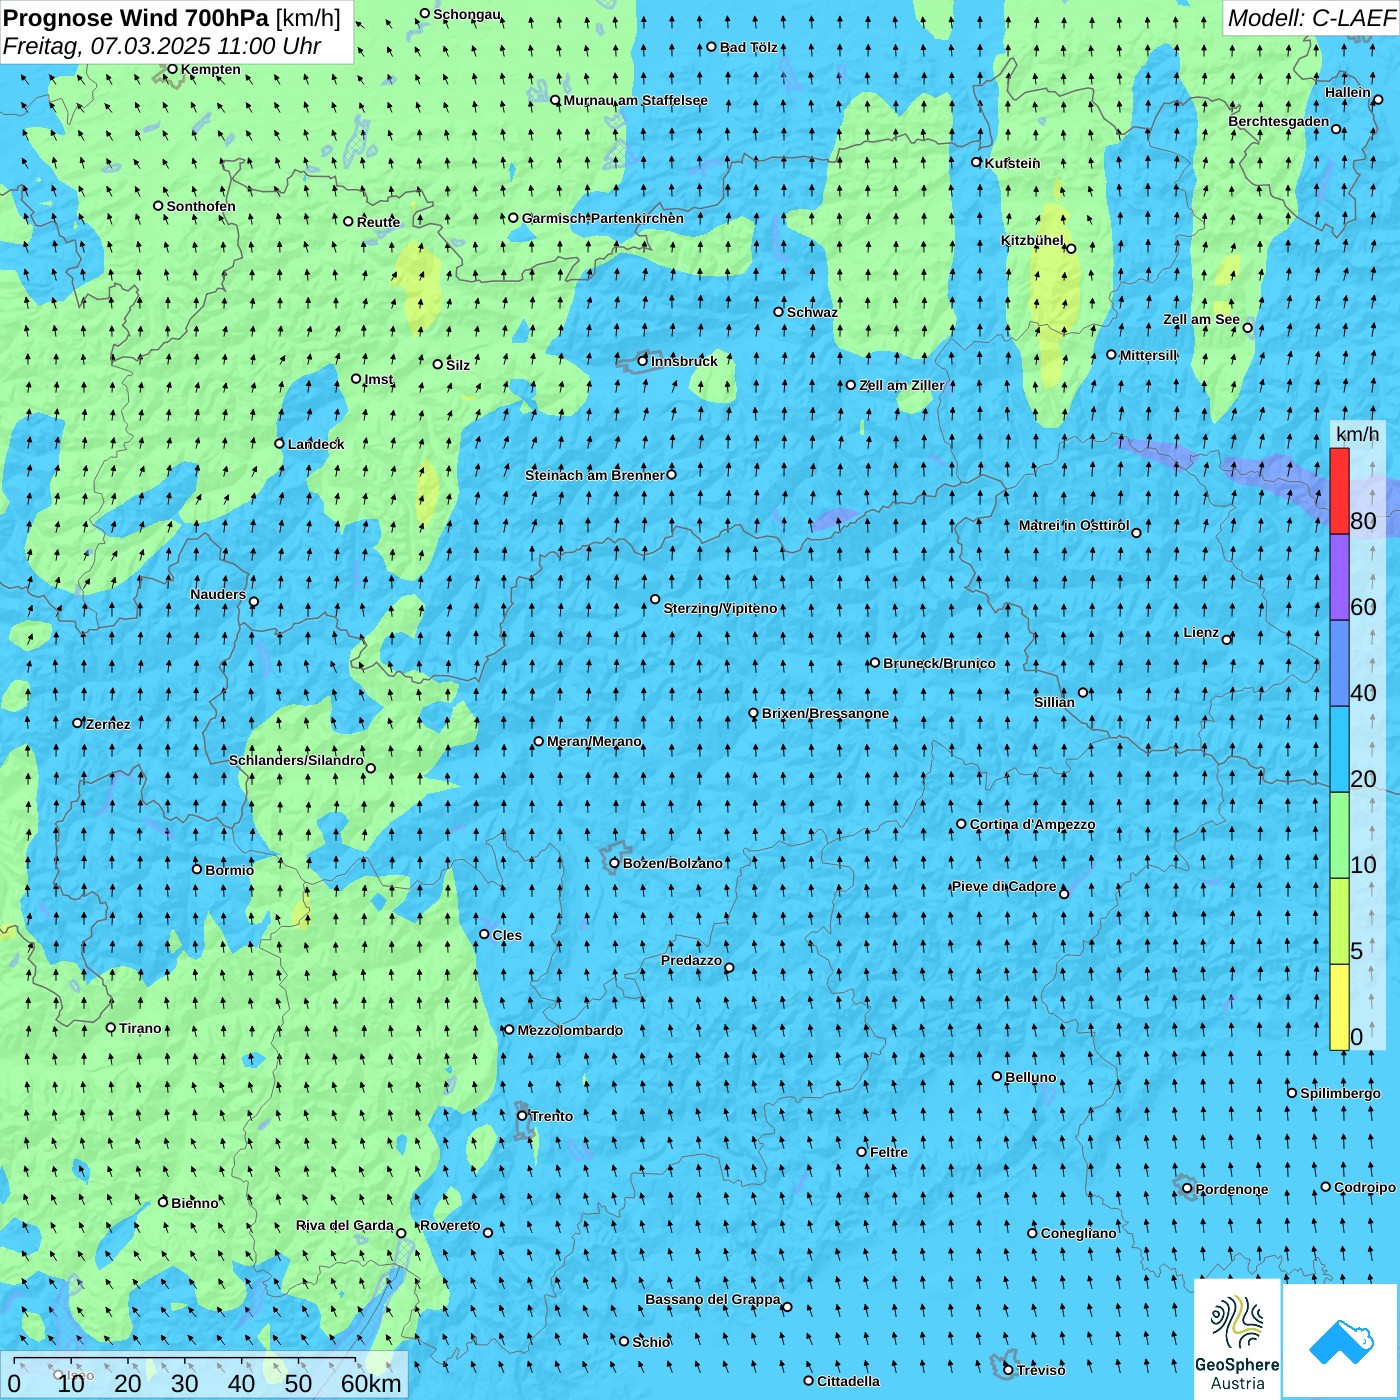This screenshot has height=1400, width=1400.
Task: Click the 'Sillian' label
Action: [x=1054, y=702]
